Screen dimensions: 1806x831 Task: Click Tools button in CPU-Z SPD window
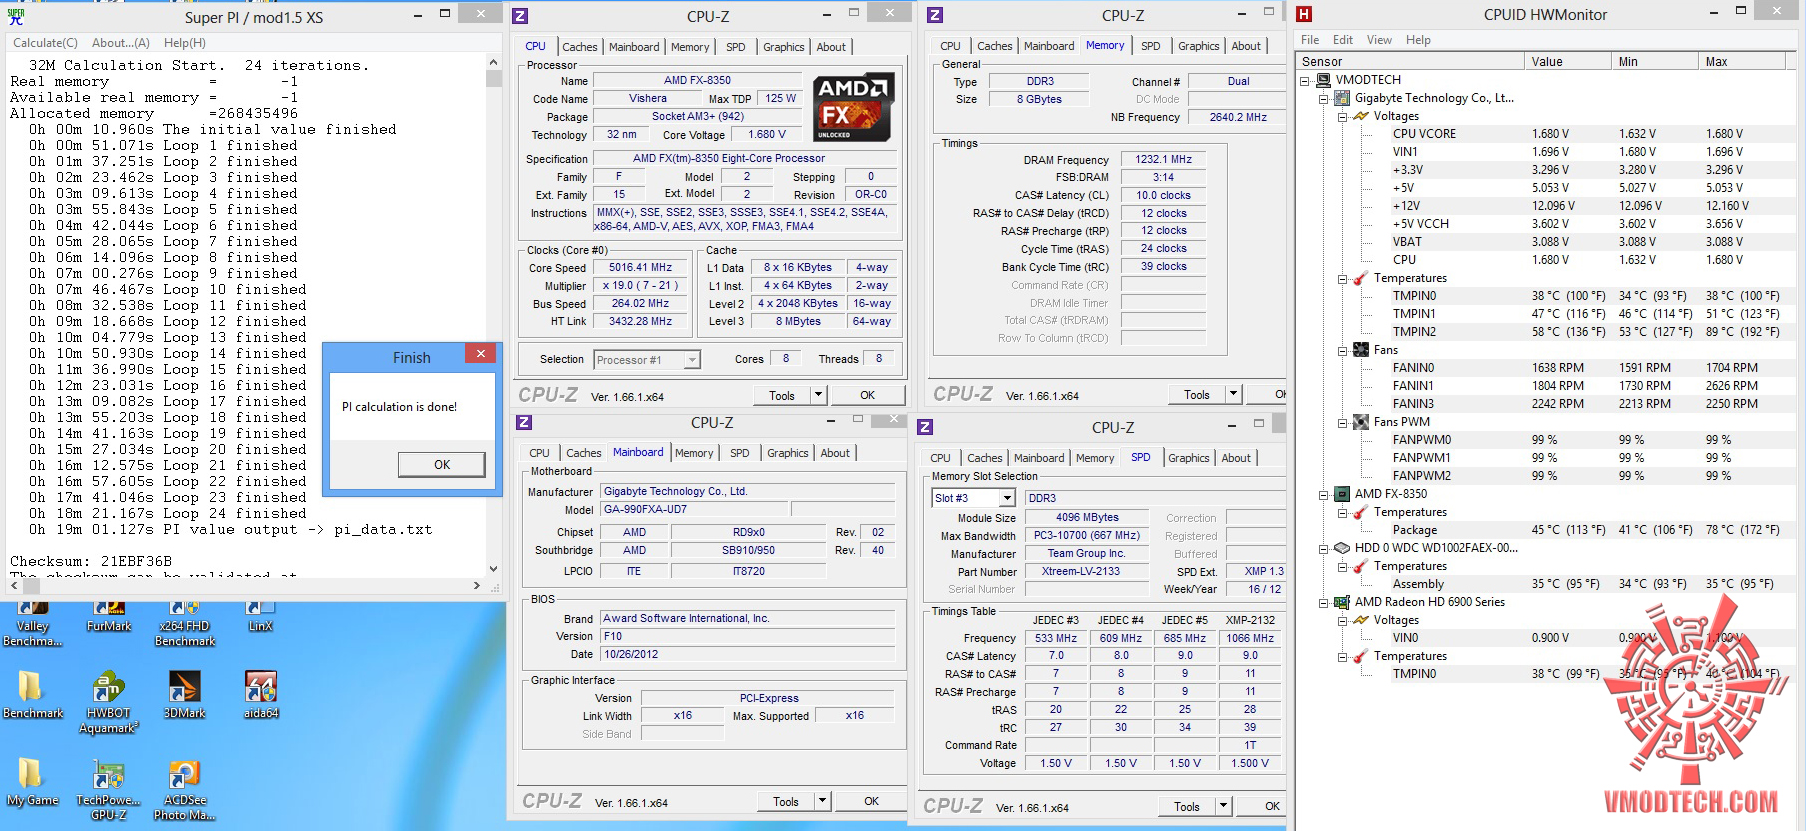point(1187,806)
